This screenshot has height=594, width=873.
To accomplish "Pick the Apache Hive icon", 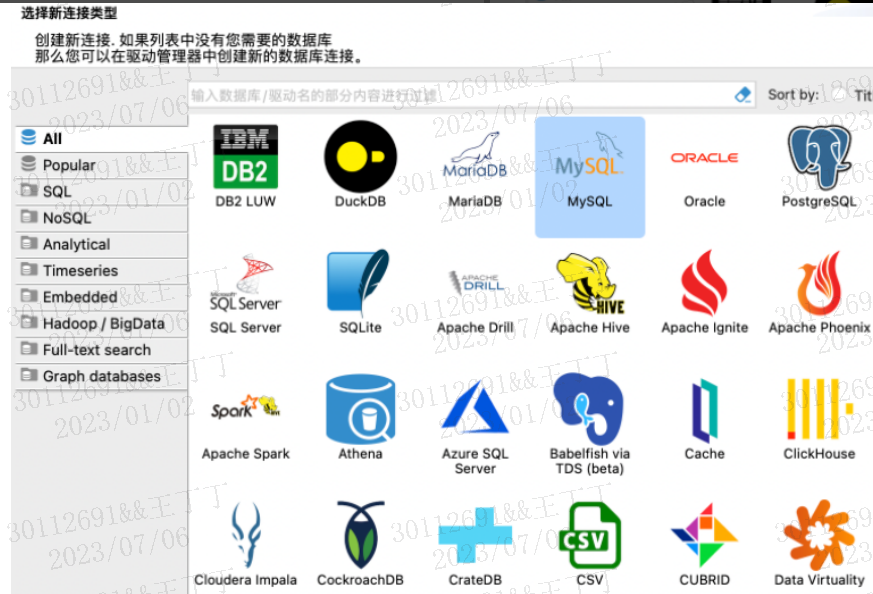I will [x=590, y=283].
